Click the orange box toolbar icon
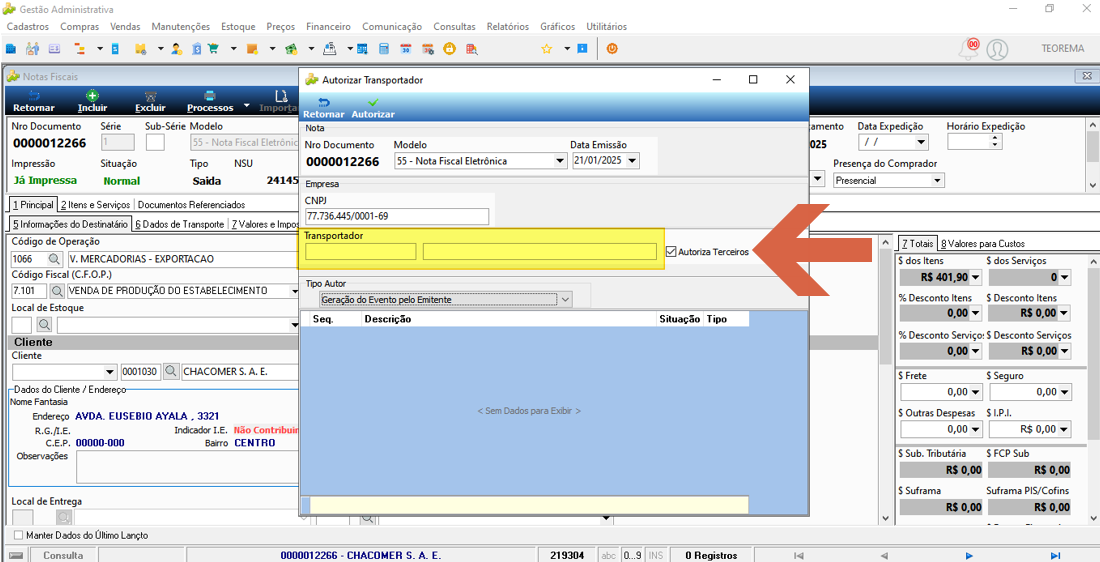Image resolution: width=1100 pixels, height=562 pixels. (253, 49)
